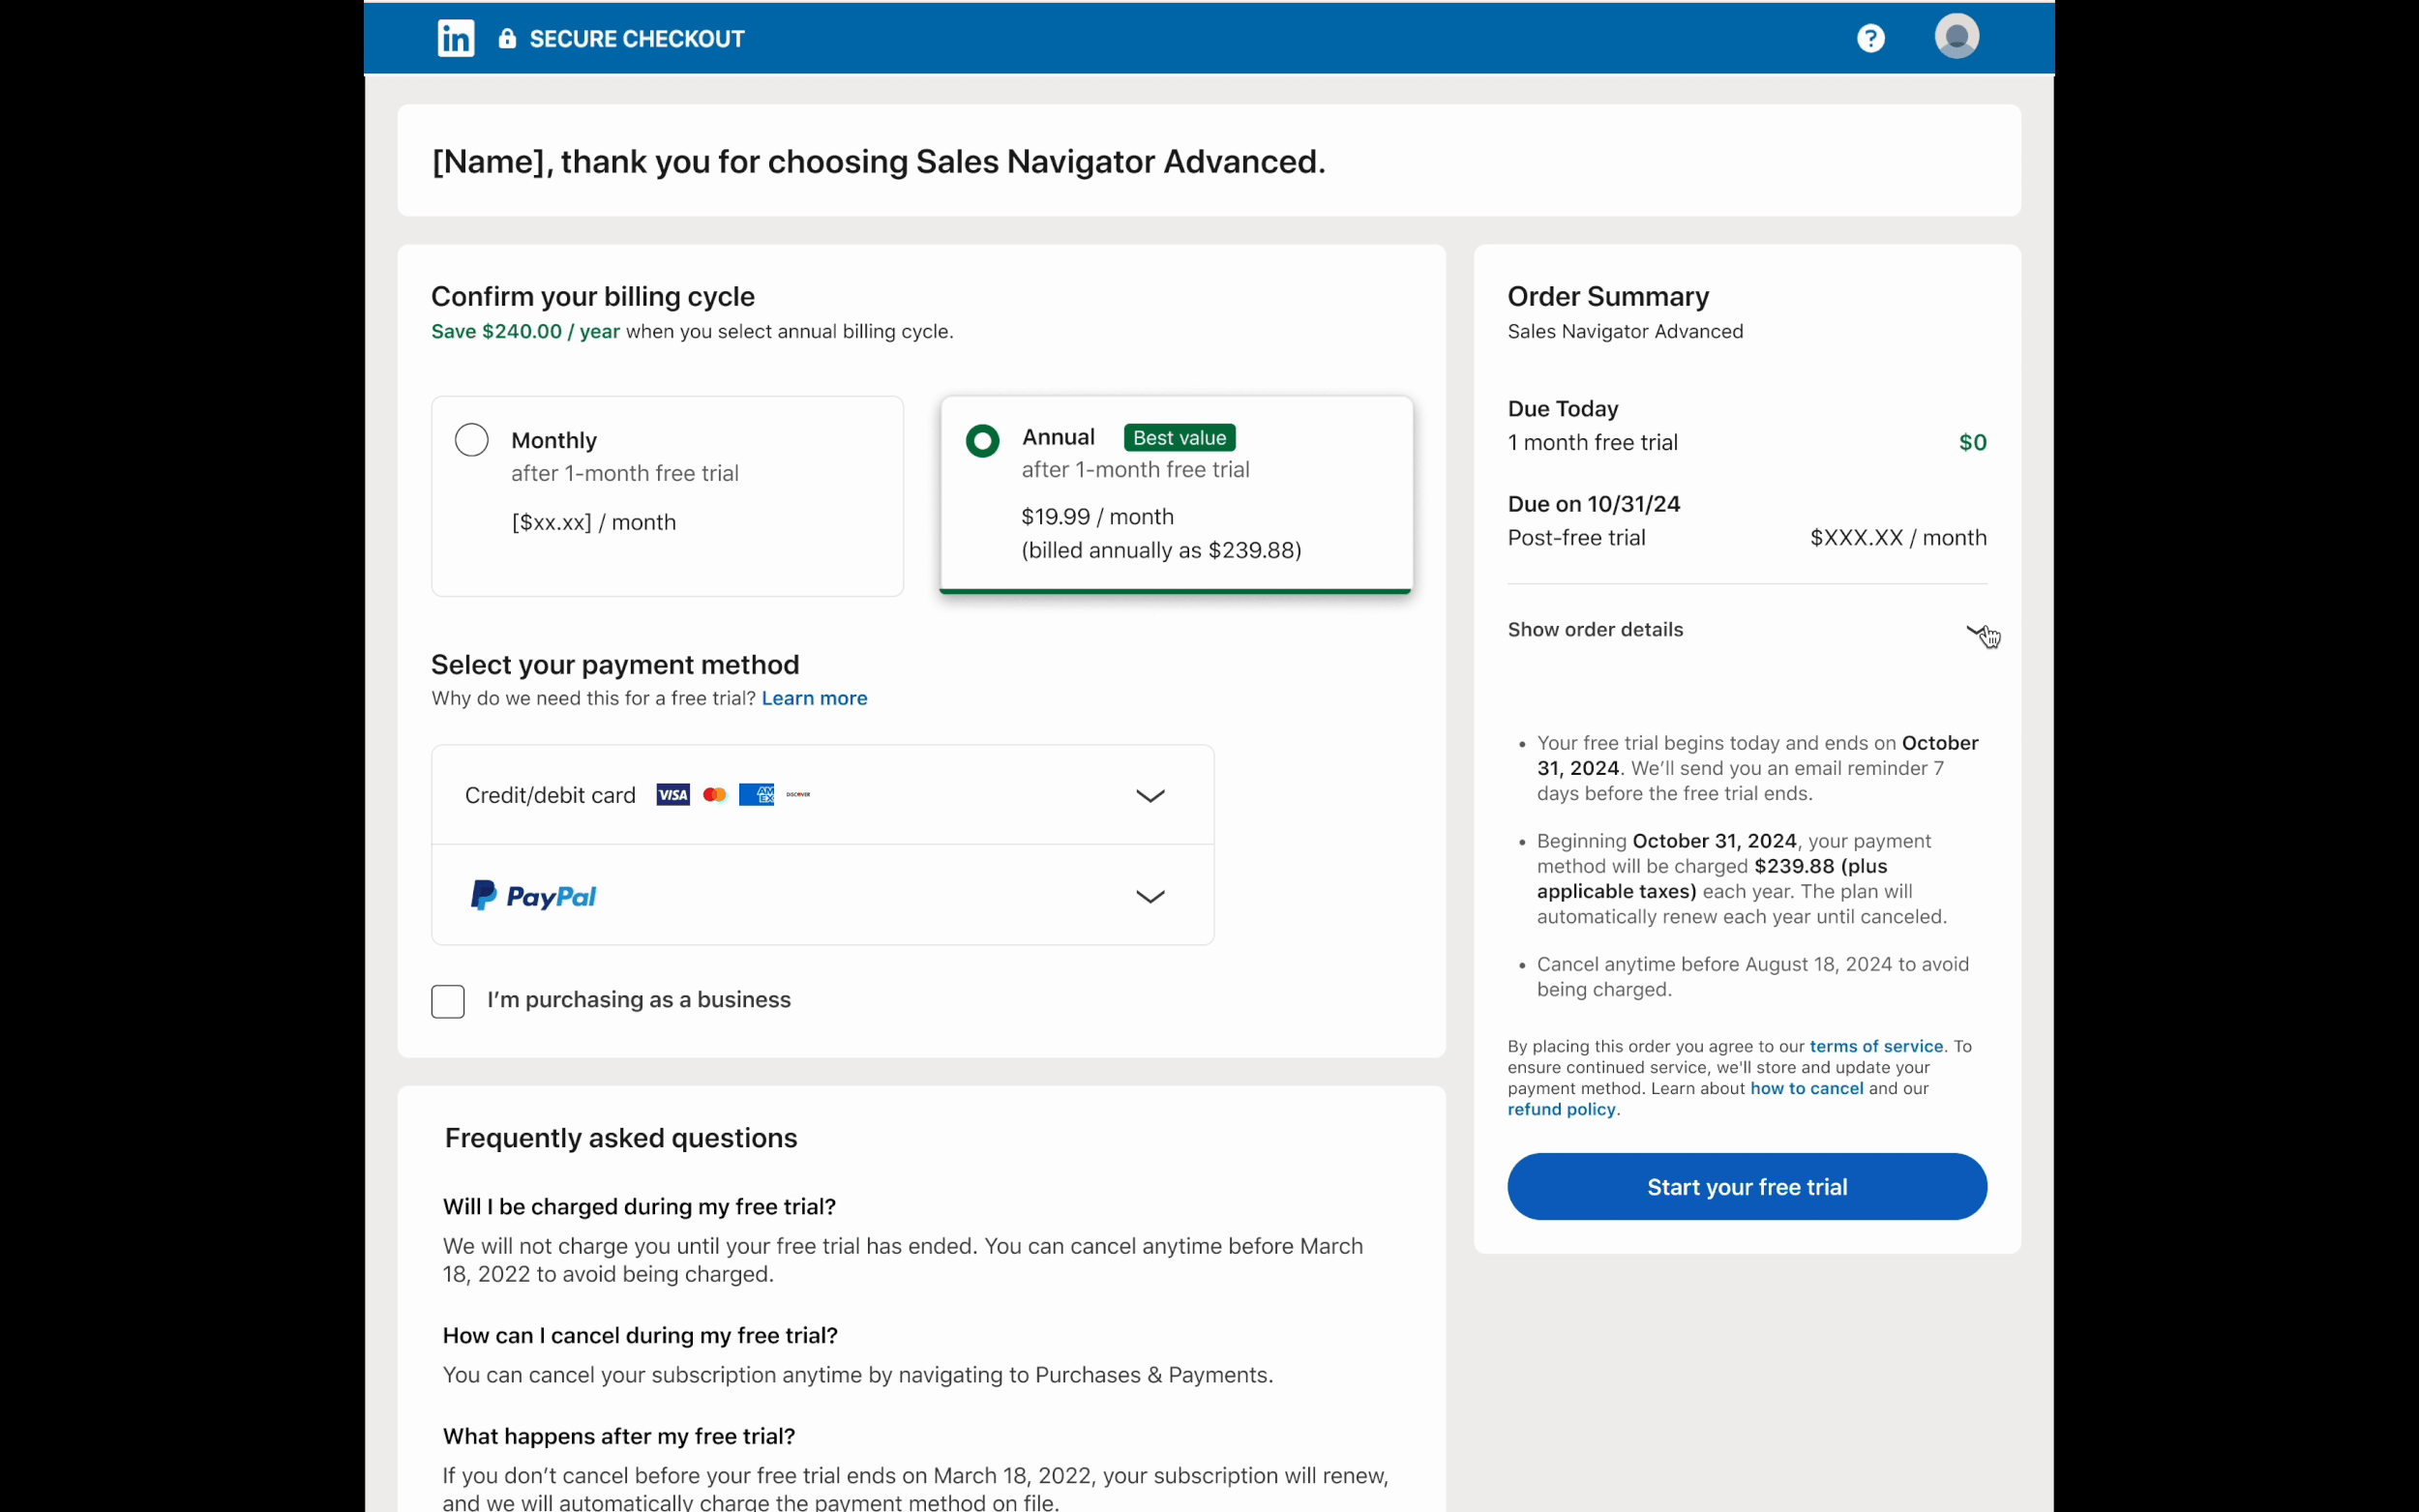Click the Best value badge
The image size is (2419, 1512).
[x=1179, y=438]
